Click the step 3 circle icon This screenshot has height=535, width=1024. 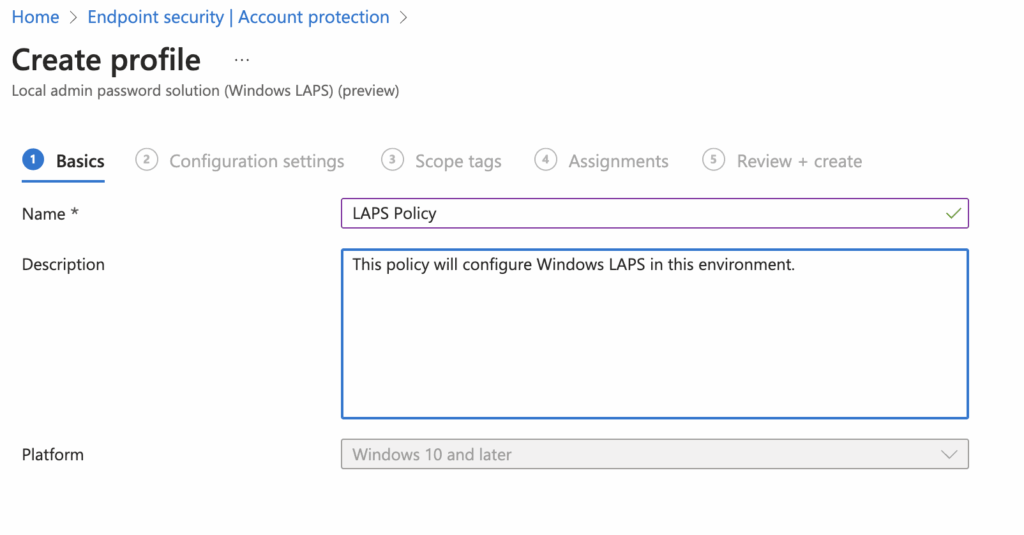click(x=393, y=160)
